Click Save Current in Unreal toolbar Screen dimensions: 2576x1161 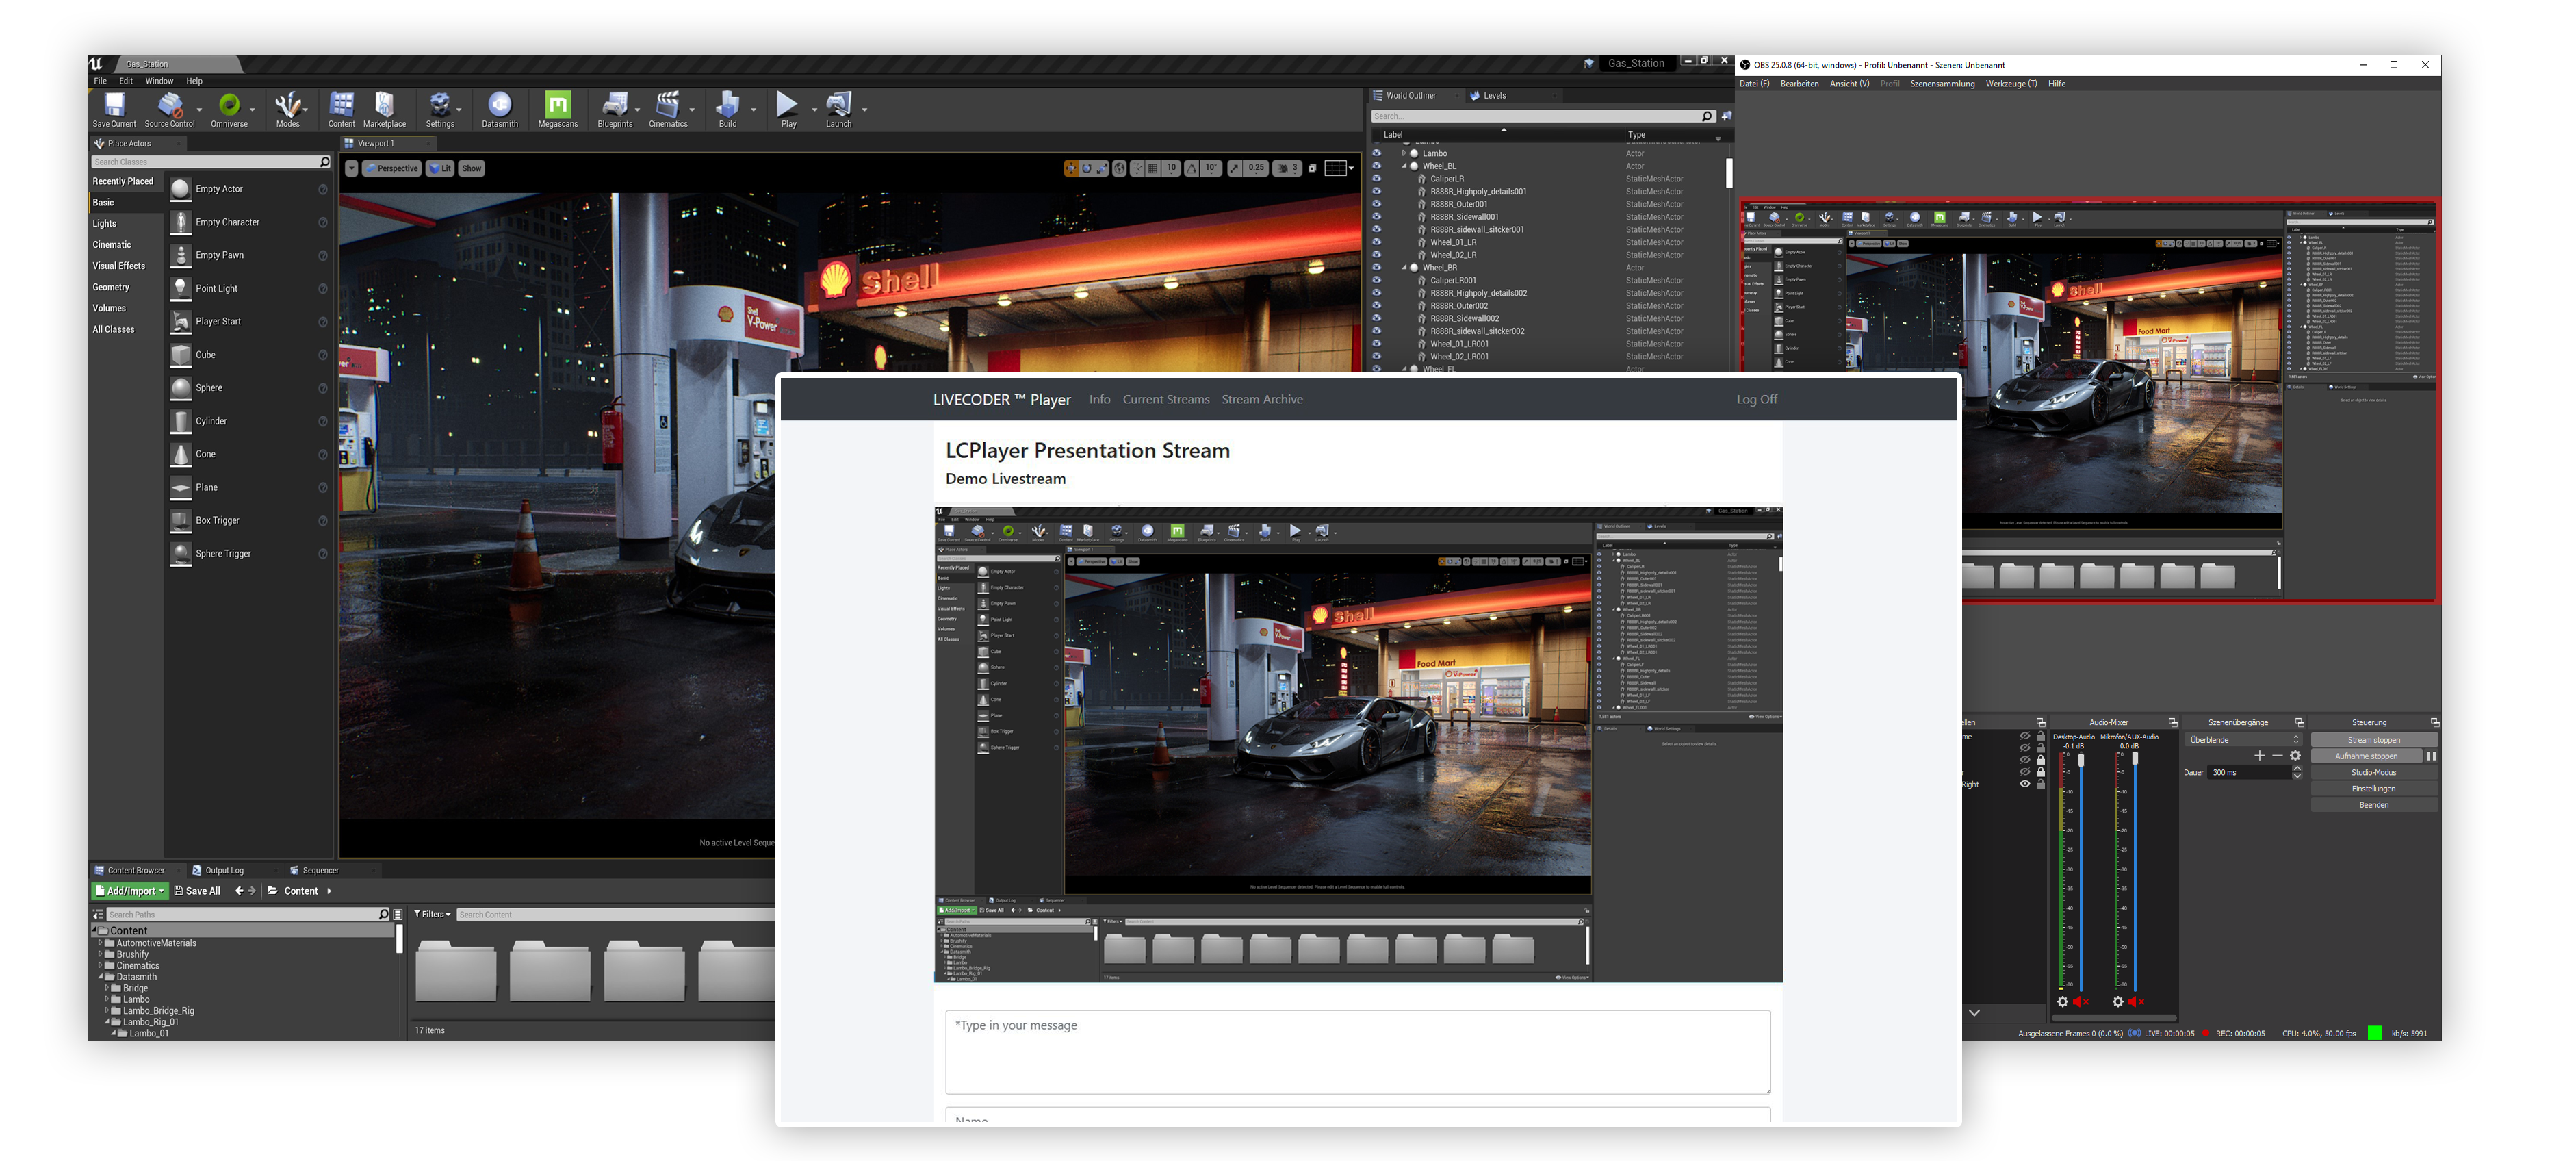coord(114,110)
